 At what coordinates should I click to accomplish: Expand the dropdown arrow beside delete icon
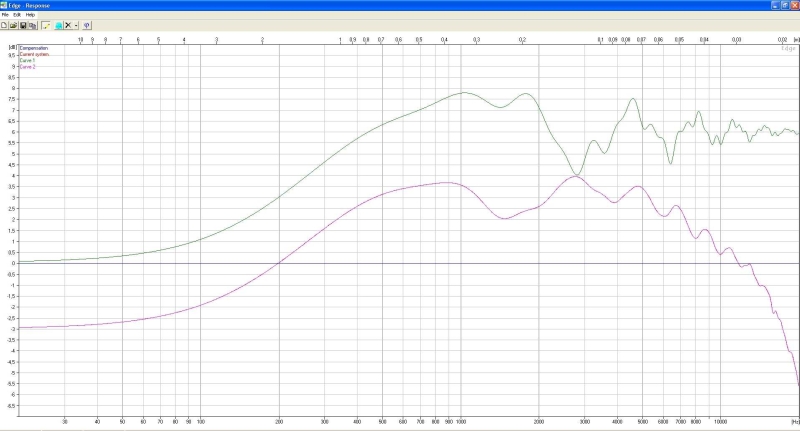click(75, 25)
